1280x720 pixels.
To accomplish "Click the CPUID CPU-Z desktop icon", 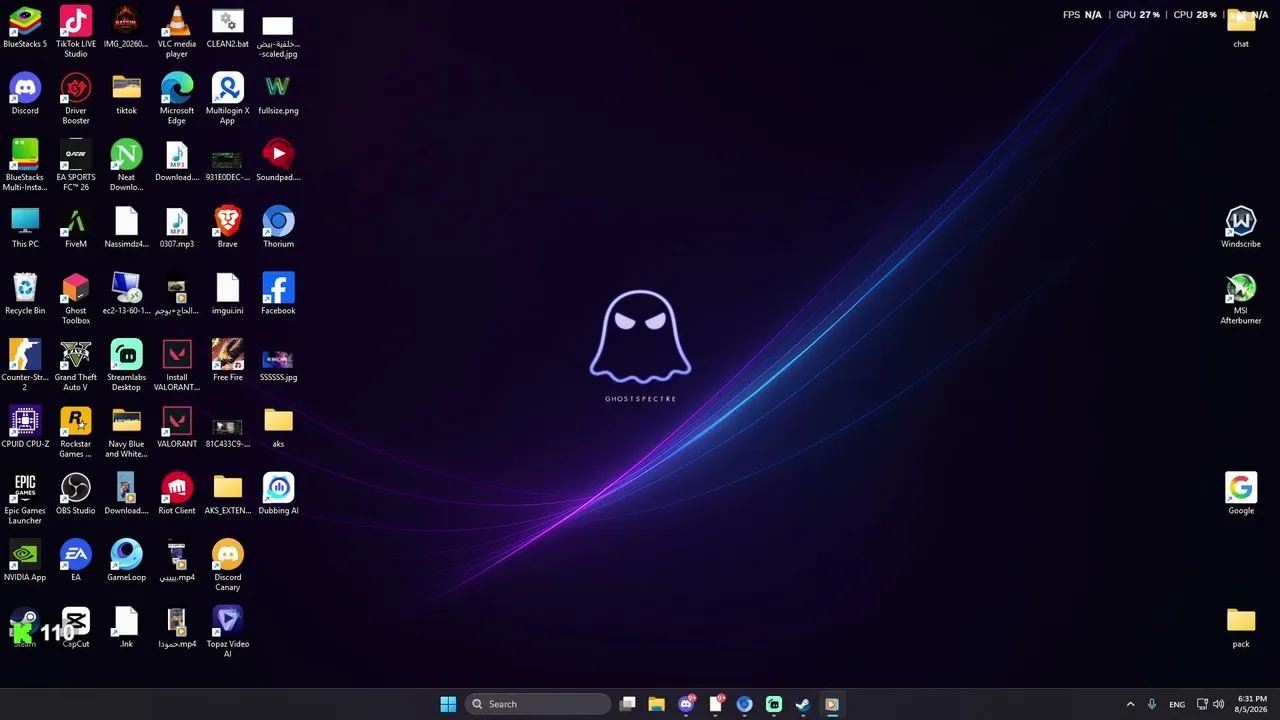I will pyautogui.click(x=25, y=428).
